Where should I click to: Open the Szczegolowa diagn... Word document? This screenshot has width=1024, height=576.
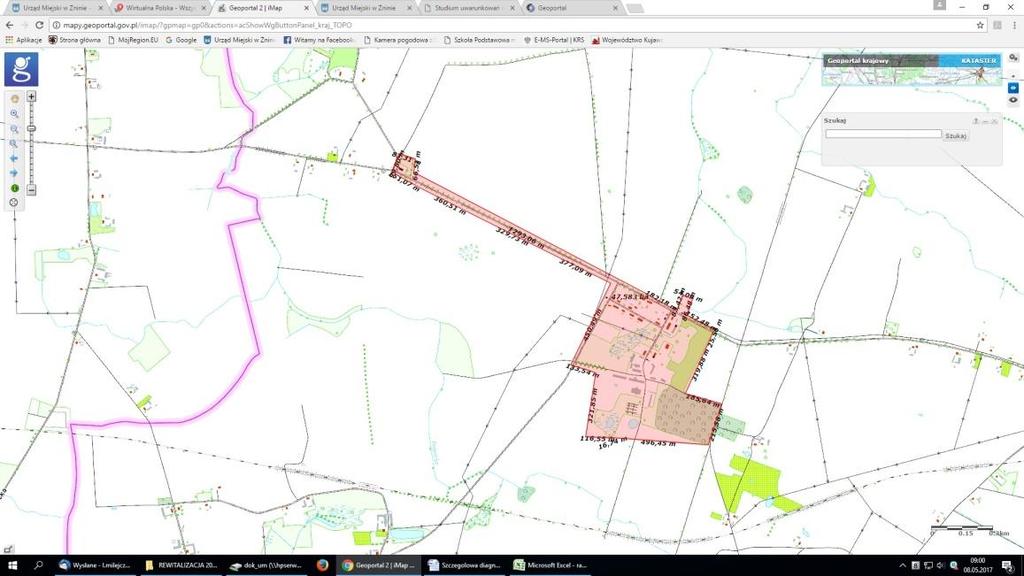click(465, 565)
